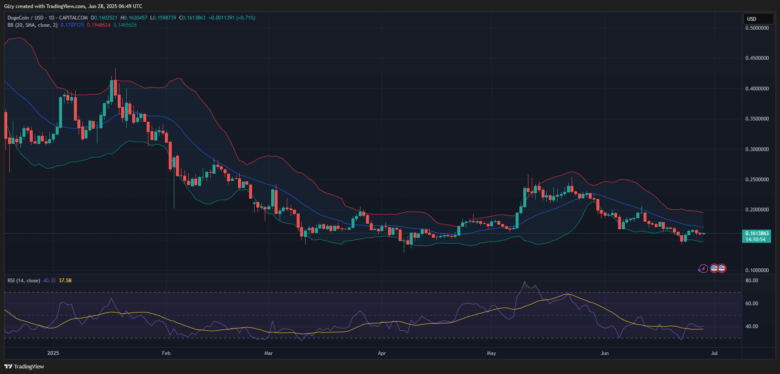Click the low price value 0.1598739
This screenshot has width=780, height=374.
click(x=164, y=18)
